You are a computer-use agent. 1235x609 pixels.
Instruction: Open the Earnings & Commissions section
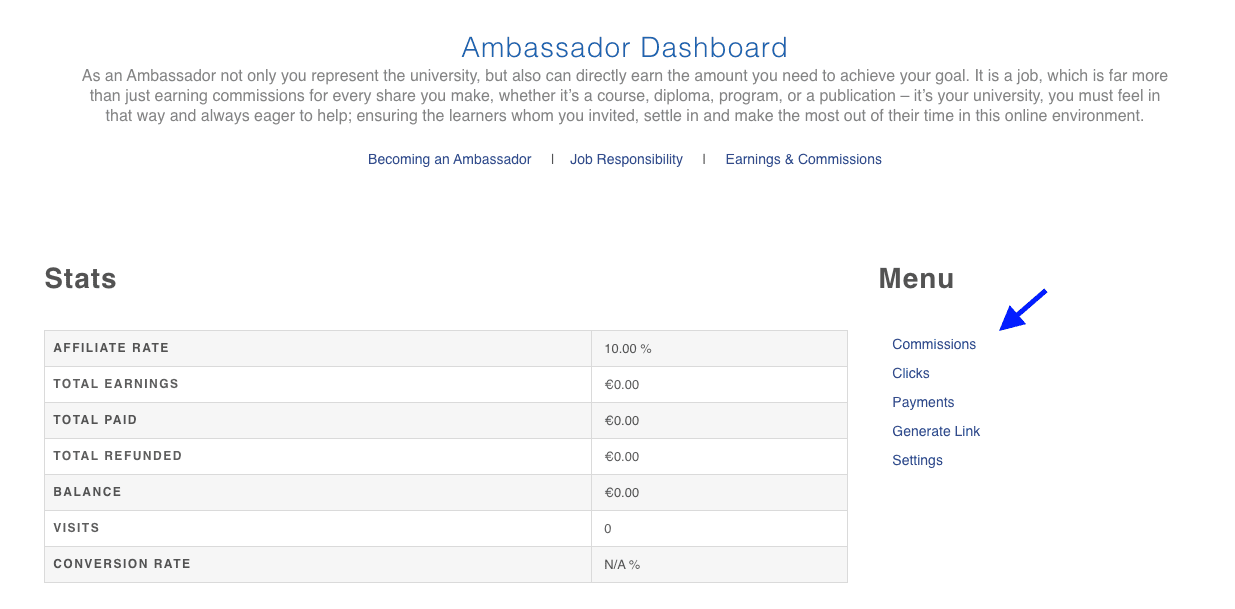point(803,159)
